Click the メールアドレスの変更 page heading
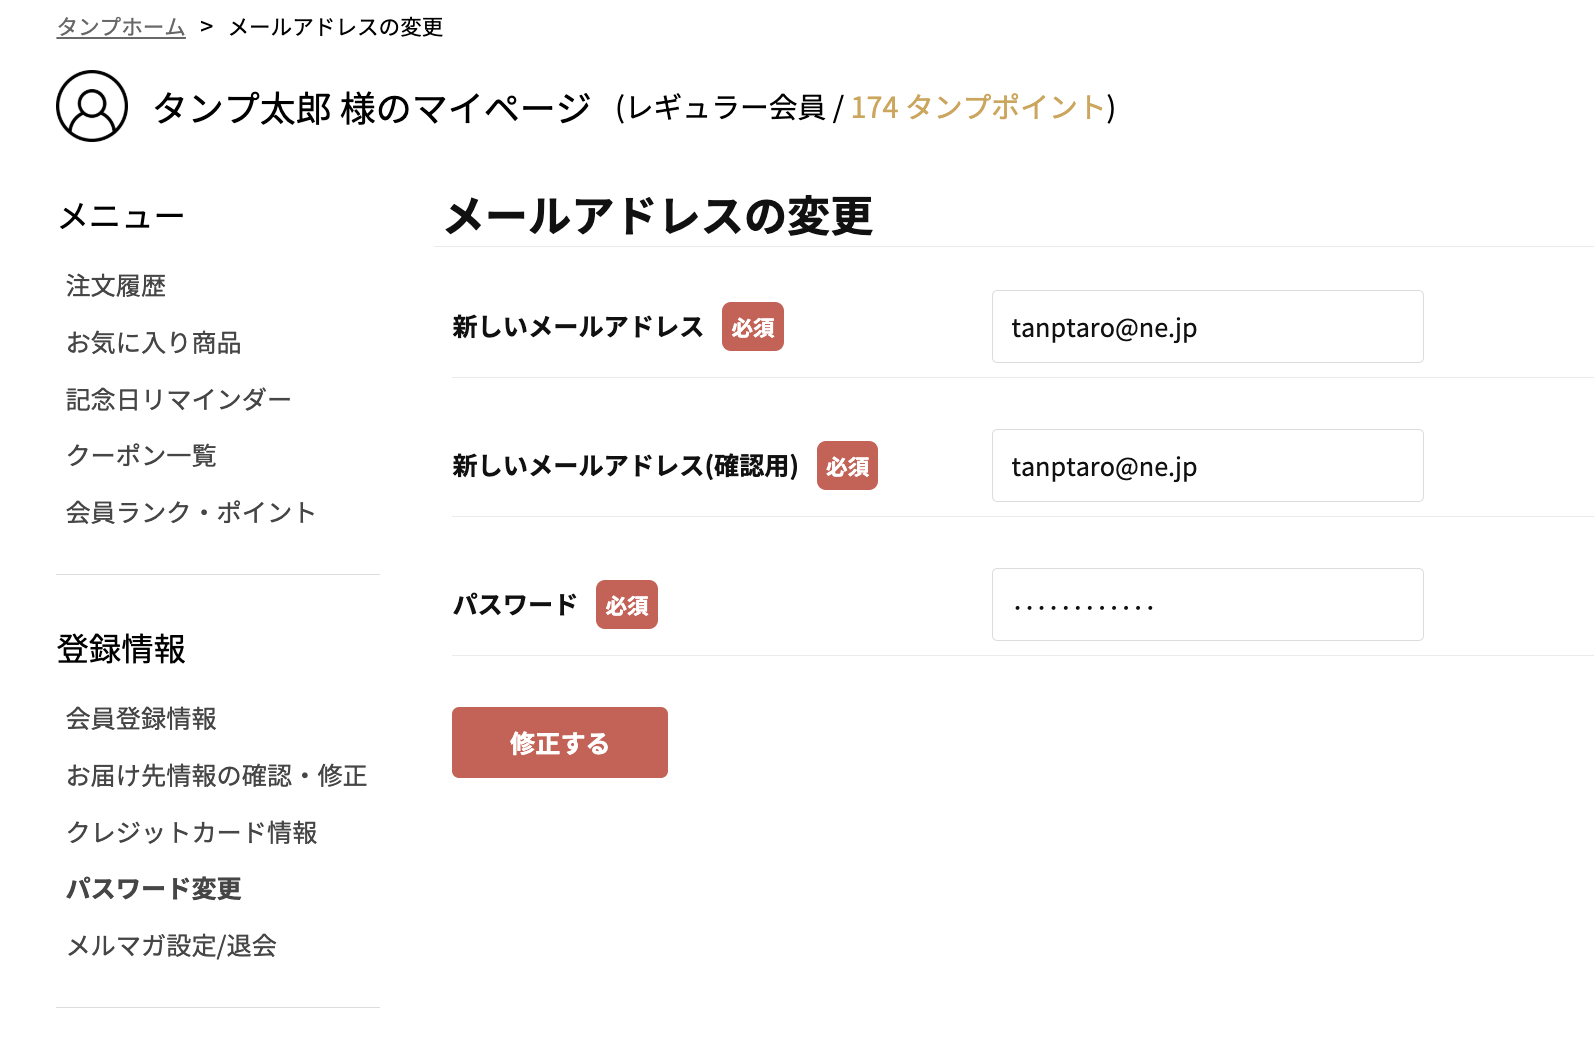This screenshot has height=1046, width=1594. click(x=658, y=214)
